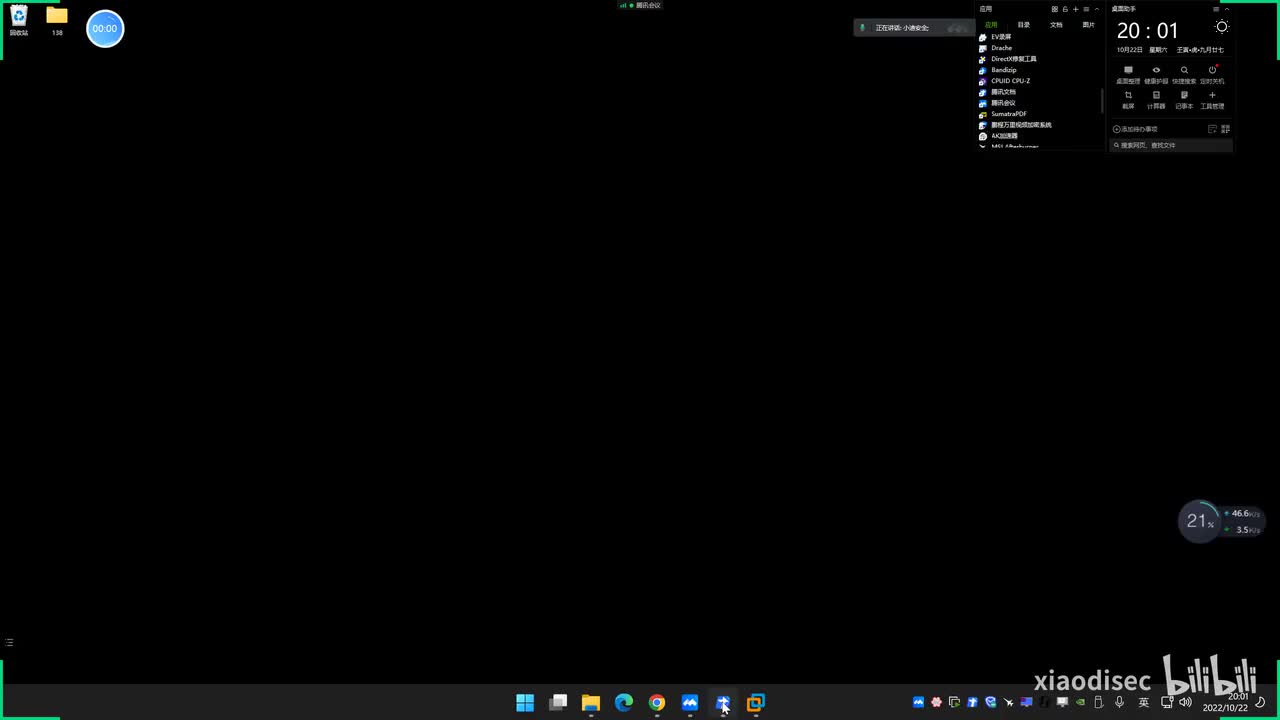Image resolution: width=1280 pixels, height=720 pixels.
Task: Click the 20:01 clock in 桌面助手
Action: pyautogui.click(x=1148, y=31)
